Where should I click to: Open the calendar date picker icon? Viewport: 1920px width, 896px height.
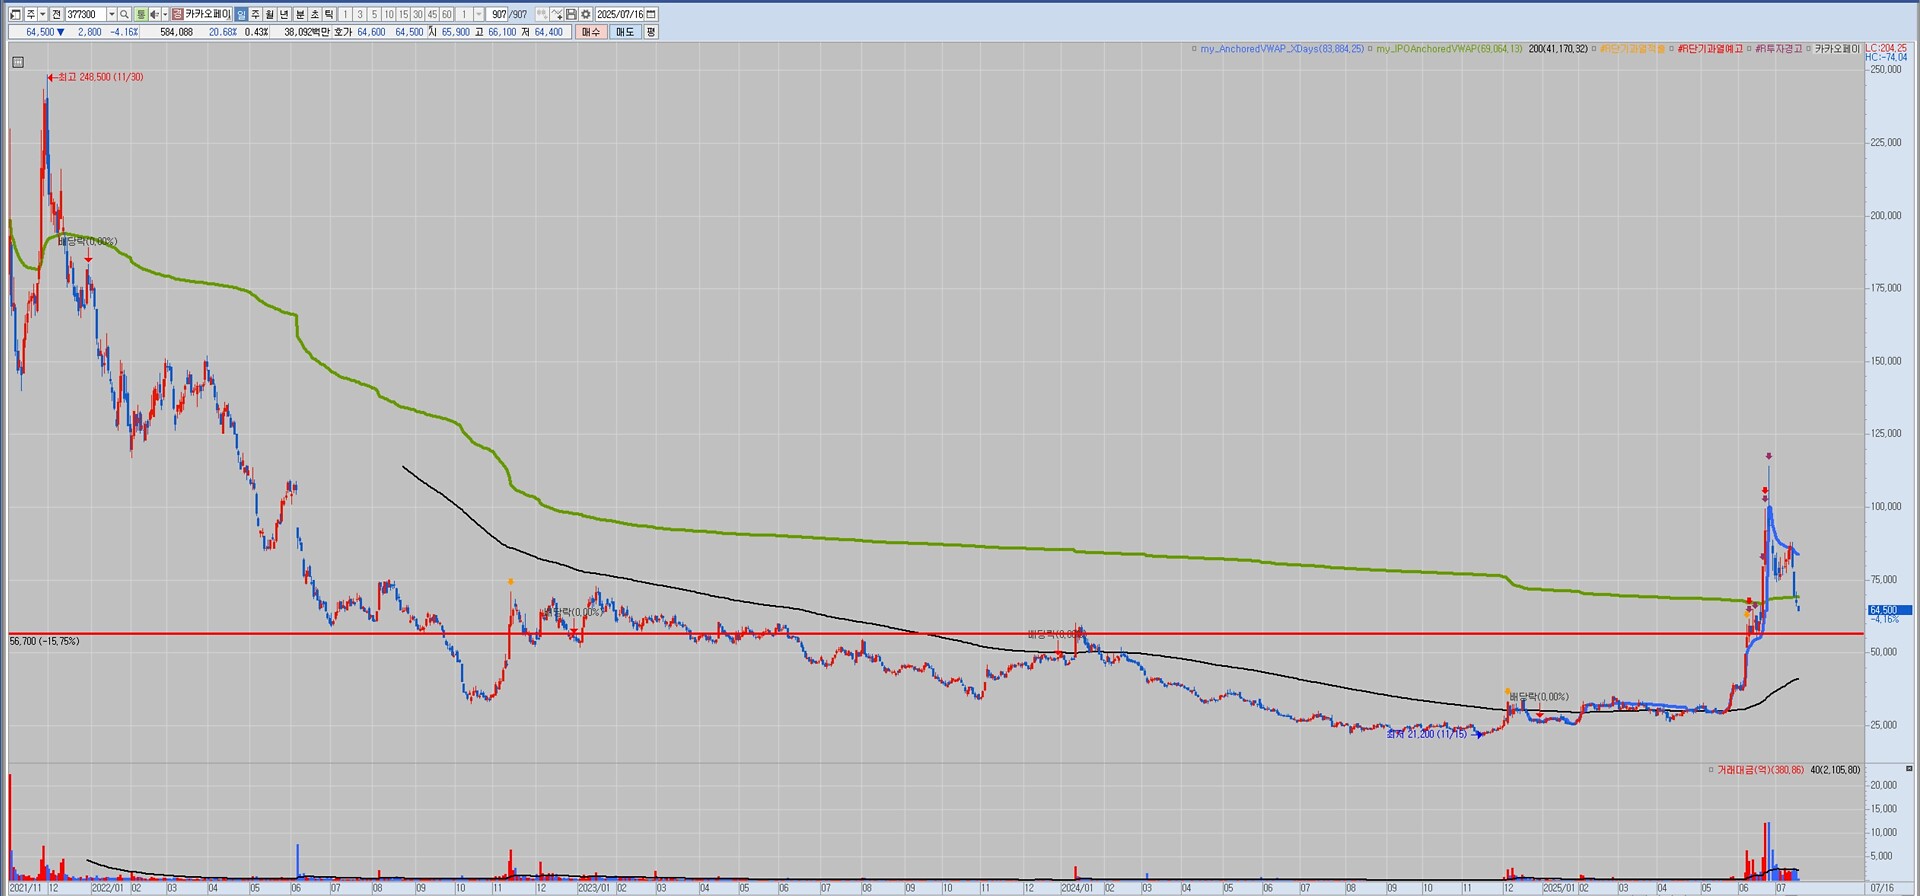651,15
